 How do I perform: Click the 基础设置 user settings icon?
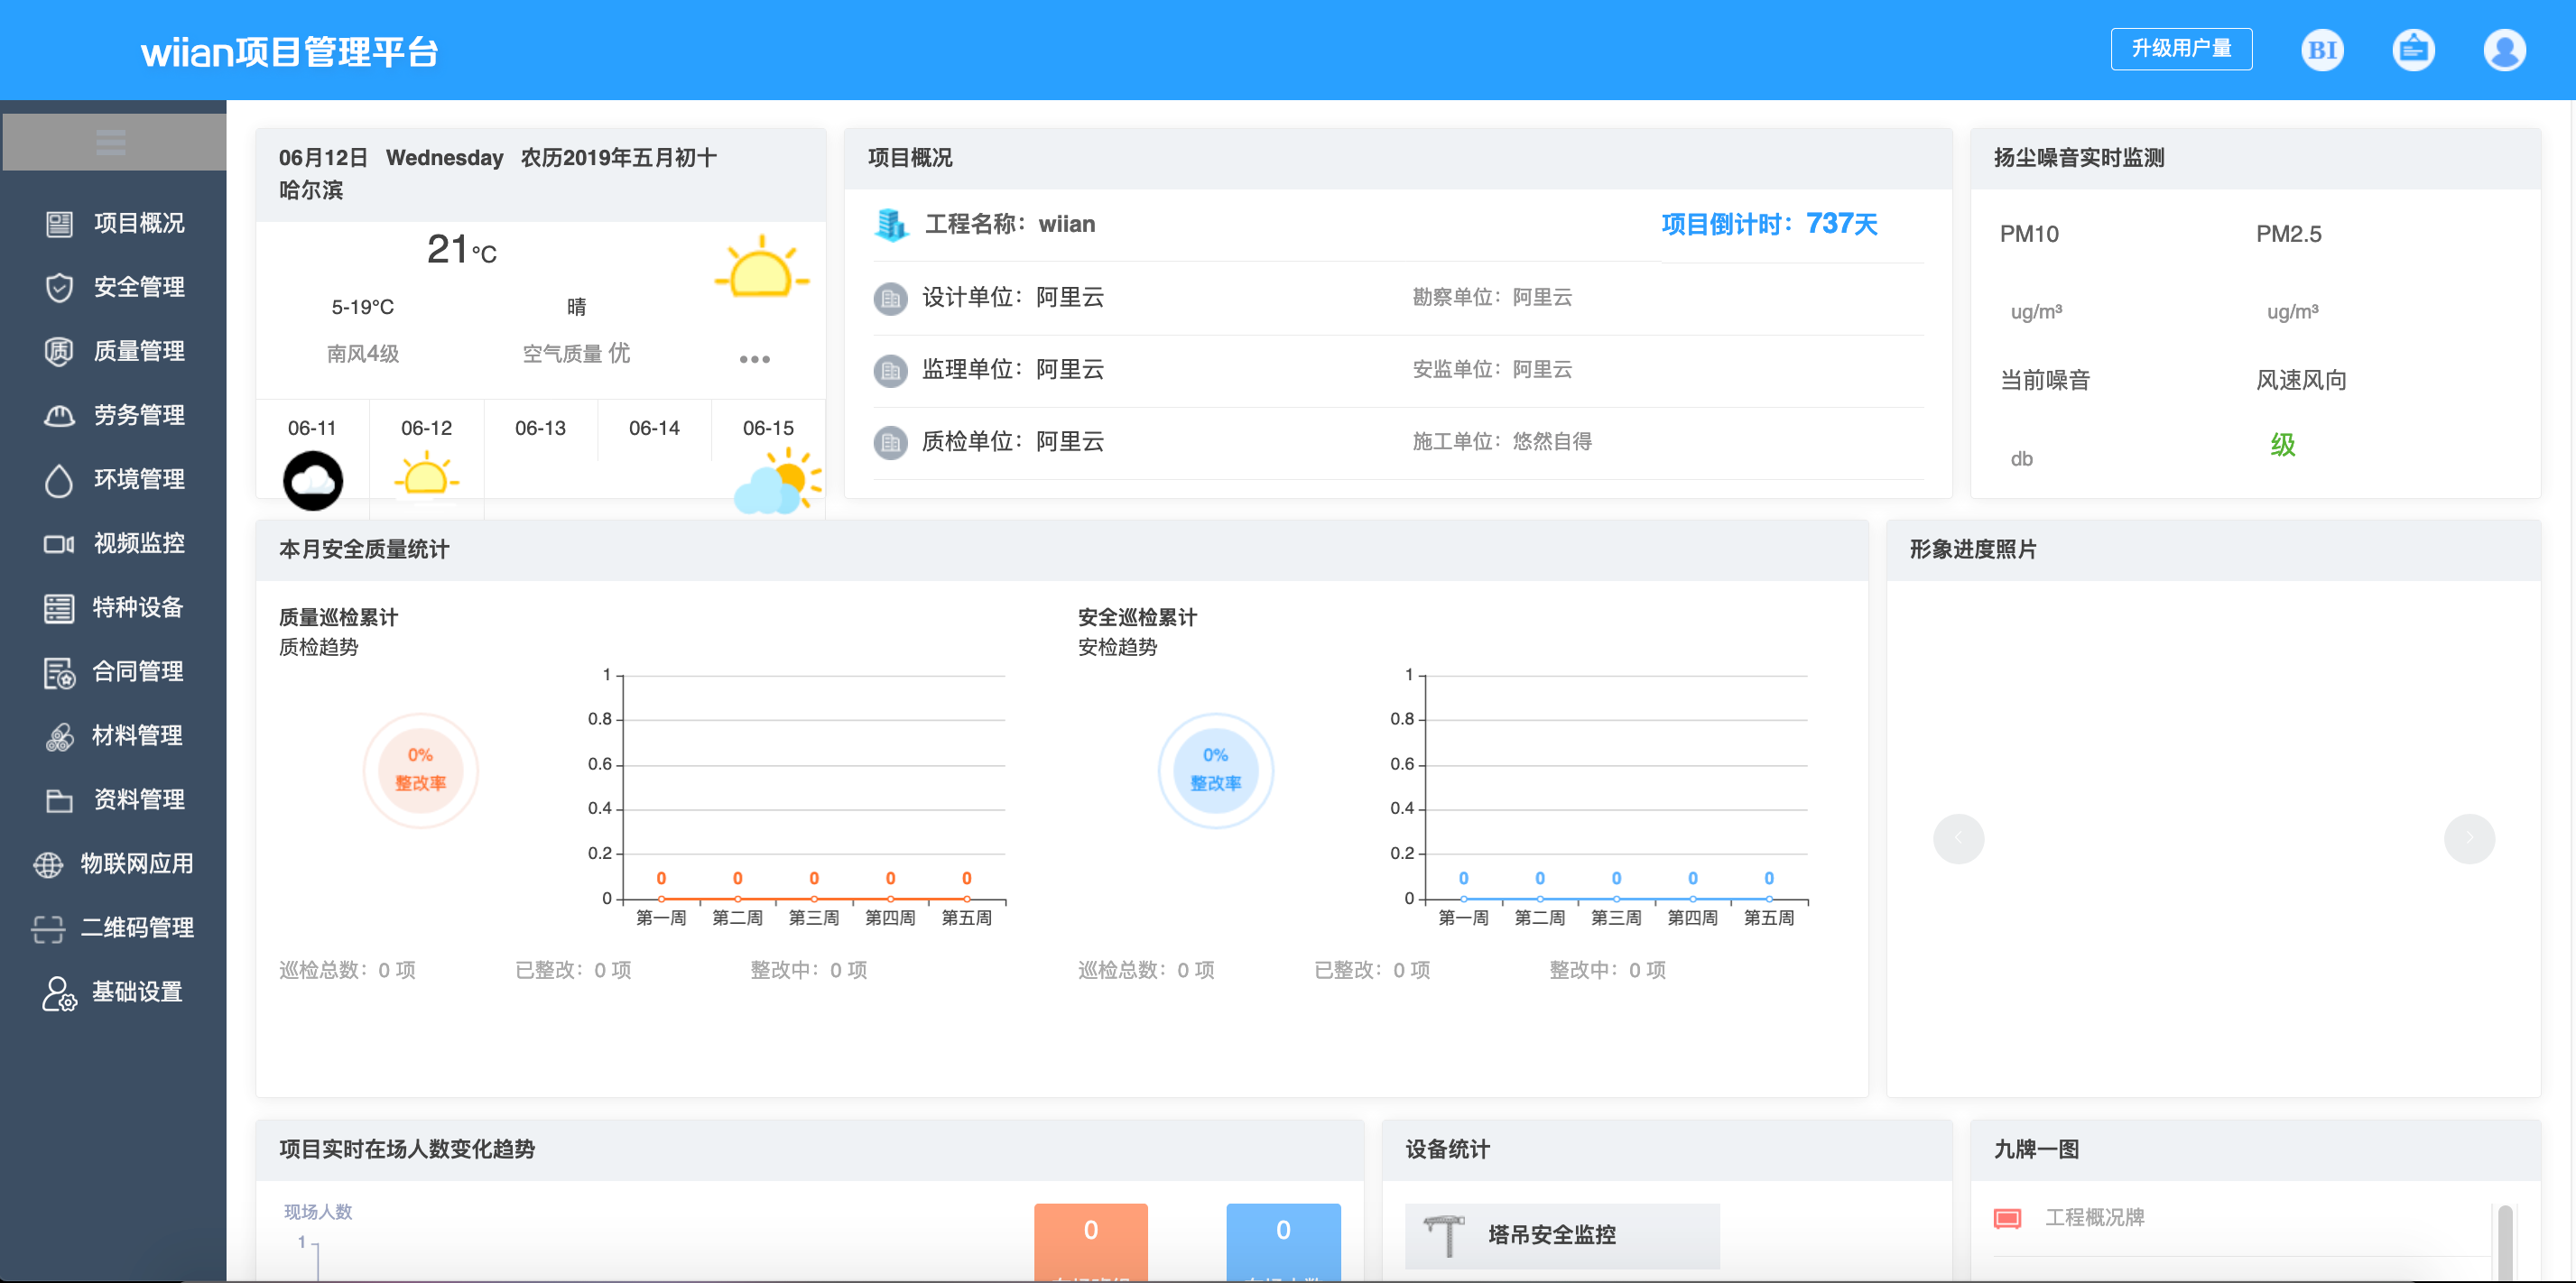point(60,993)
